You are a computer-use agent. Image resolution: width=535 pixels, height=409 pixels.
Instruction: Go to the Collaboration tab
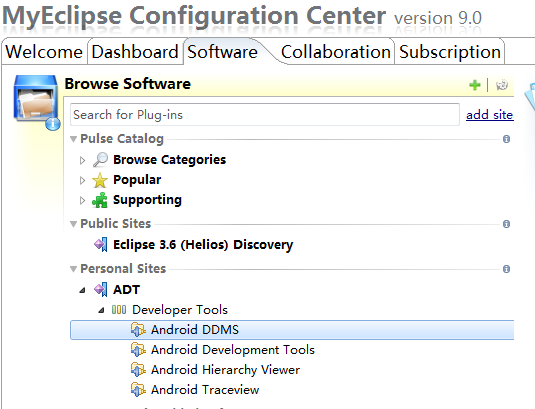pyautogui.click(x=336, y=52)
